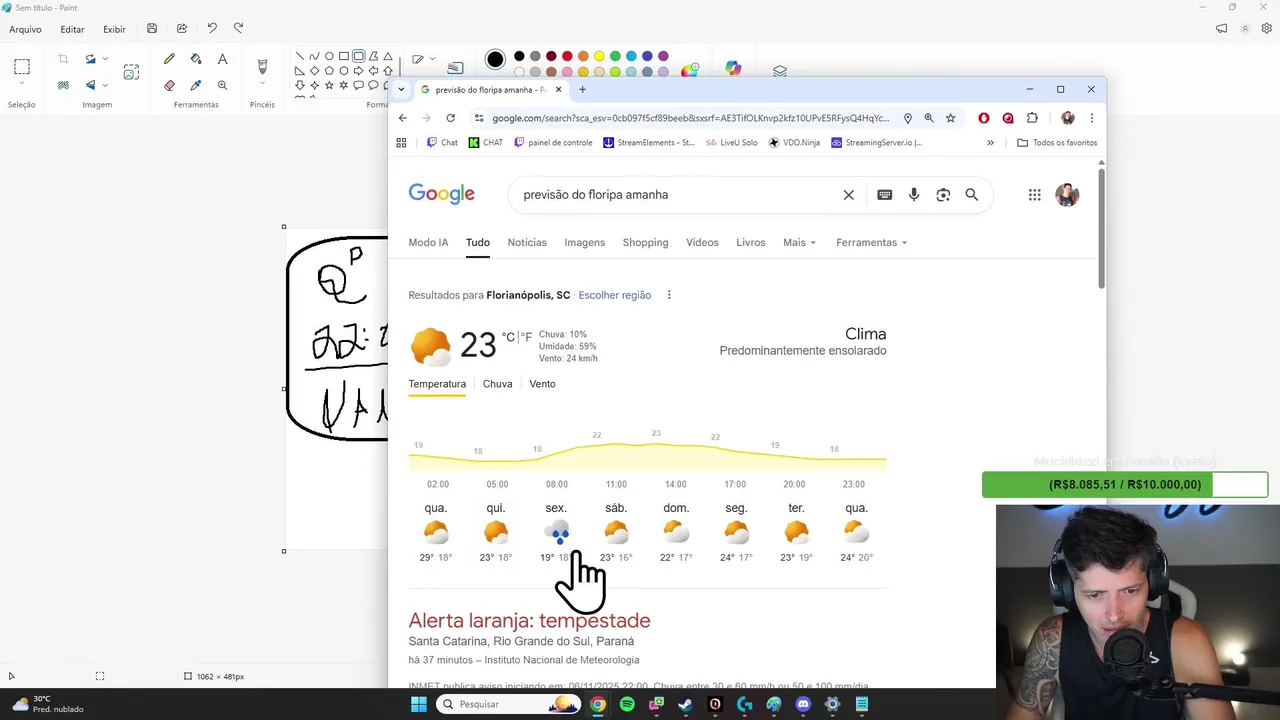Click the Google search magnifier button
The image size is (1280, 720).
coord(972,195)
